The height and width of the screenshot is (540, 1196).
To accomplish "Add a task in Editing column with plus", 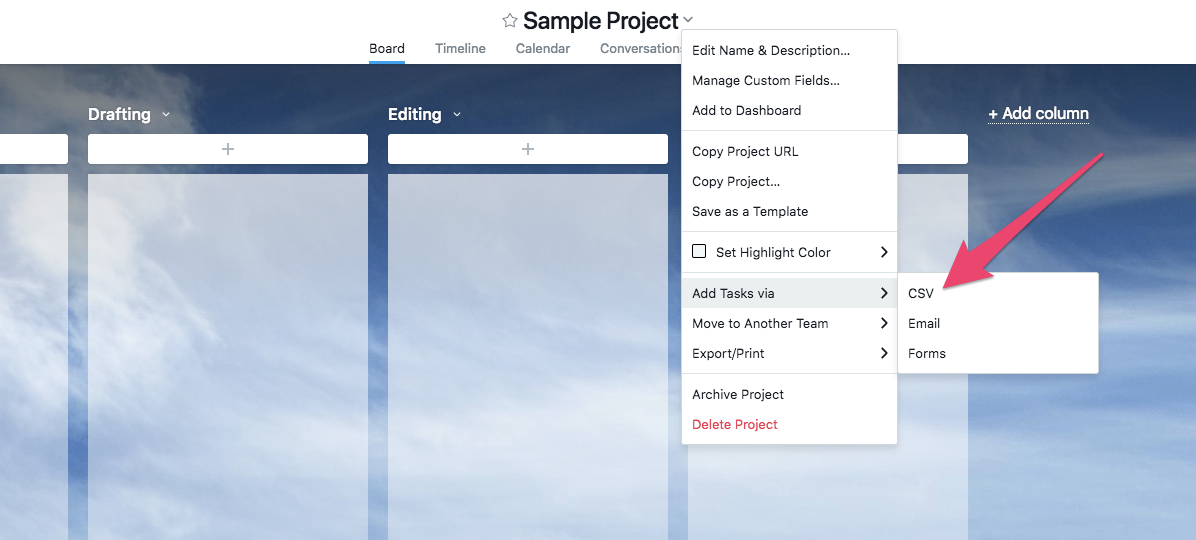I will point(527,149).
